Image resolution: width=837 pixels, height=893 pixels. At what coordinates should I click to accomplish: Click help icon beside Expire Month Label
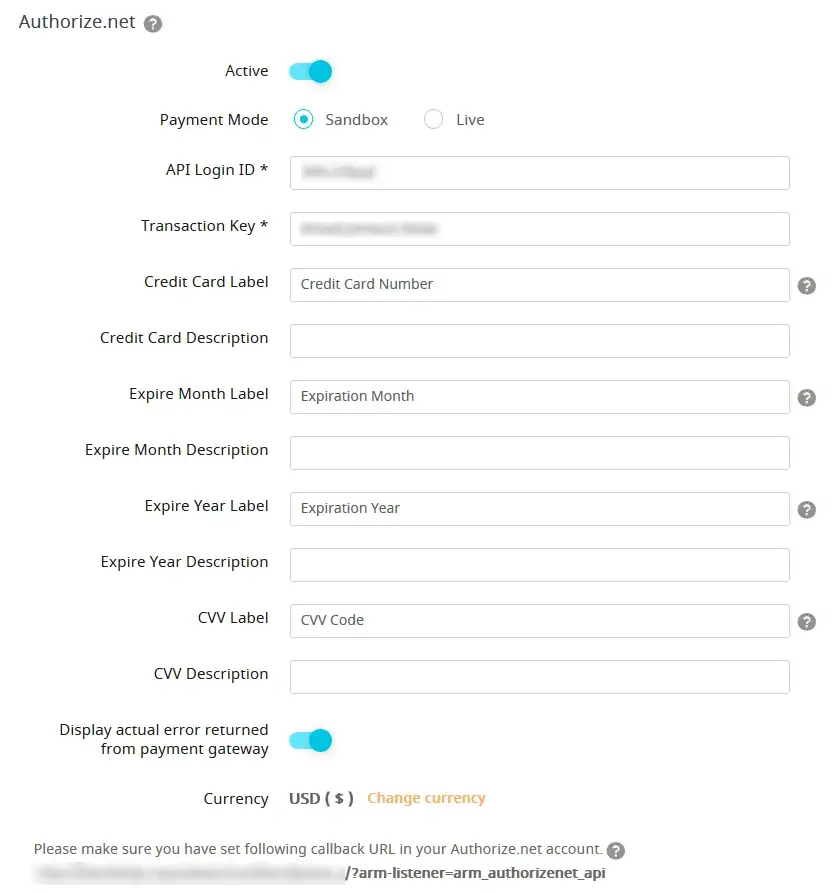807,398
